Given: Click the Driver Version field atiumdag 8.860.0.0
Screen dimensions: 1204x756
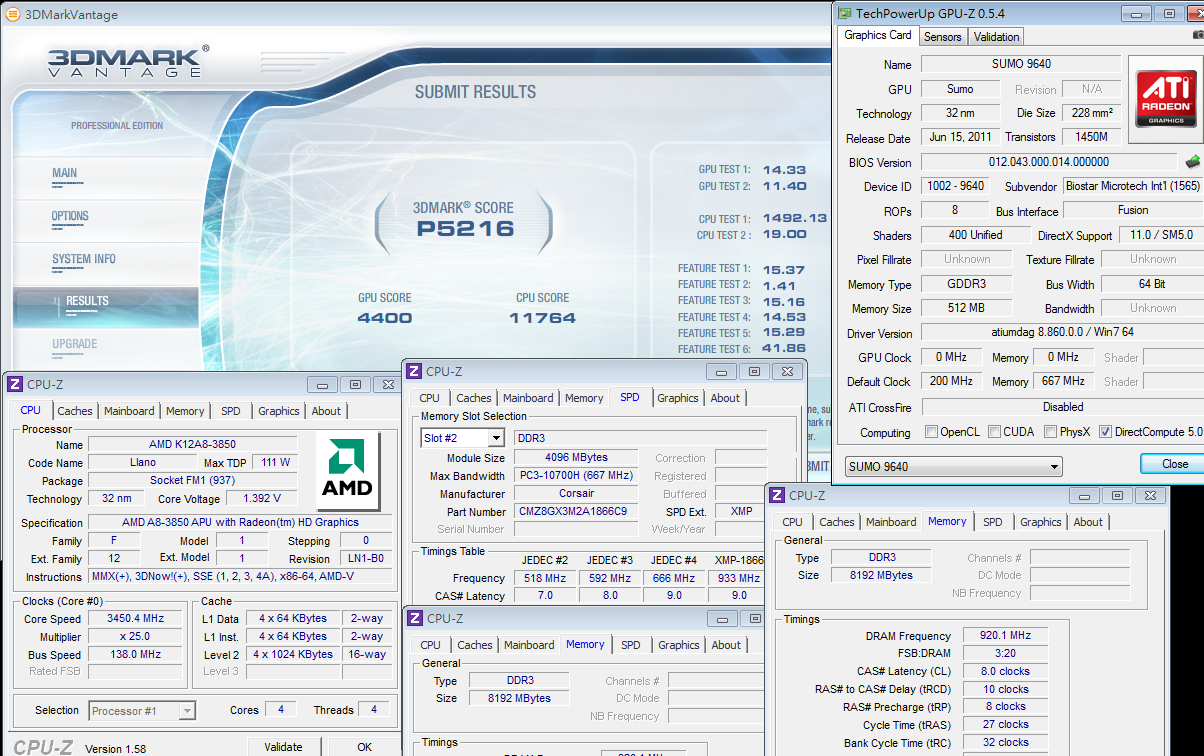Looking at the screenshot, I should point(1062,333).
